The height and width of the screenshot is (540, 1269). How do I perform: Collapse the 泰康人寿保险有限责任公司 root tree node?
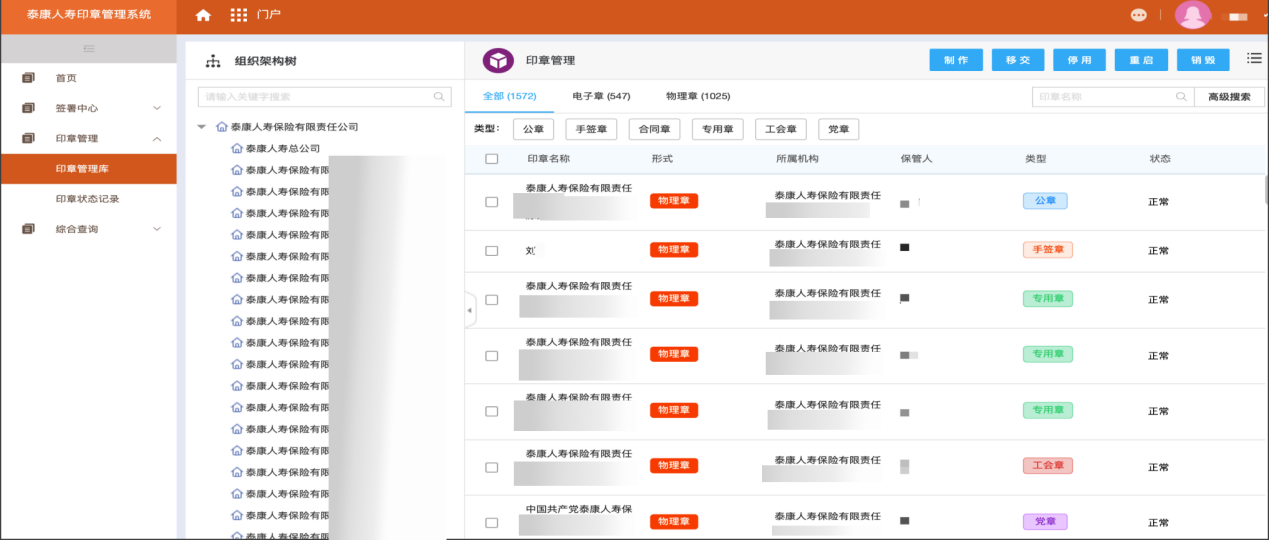coord(202,127)
